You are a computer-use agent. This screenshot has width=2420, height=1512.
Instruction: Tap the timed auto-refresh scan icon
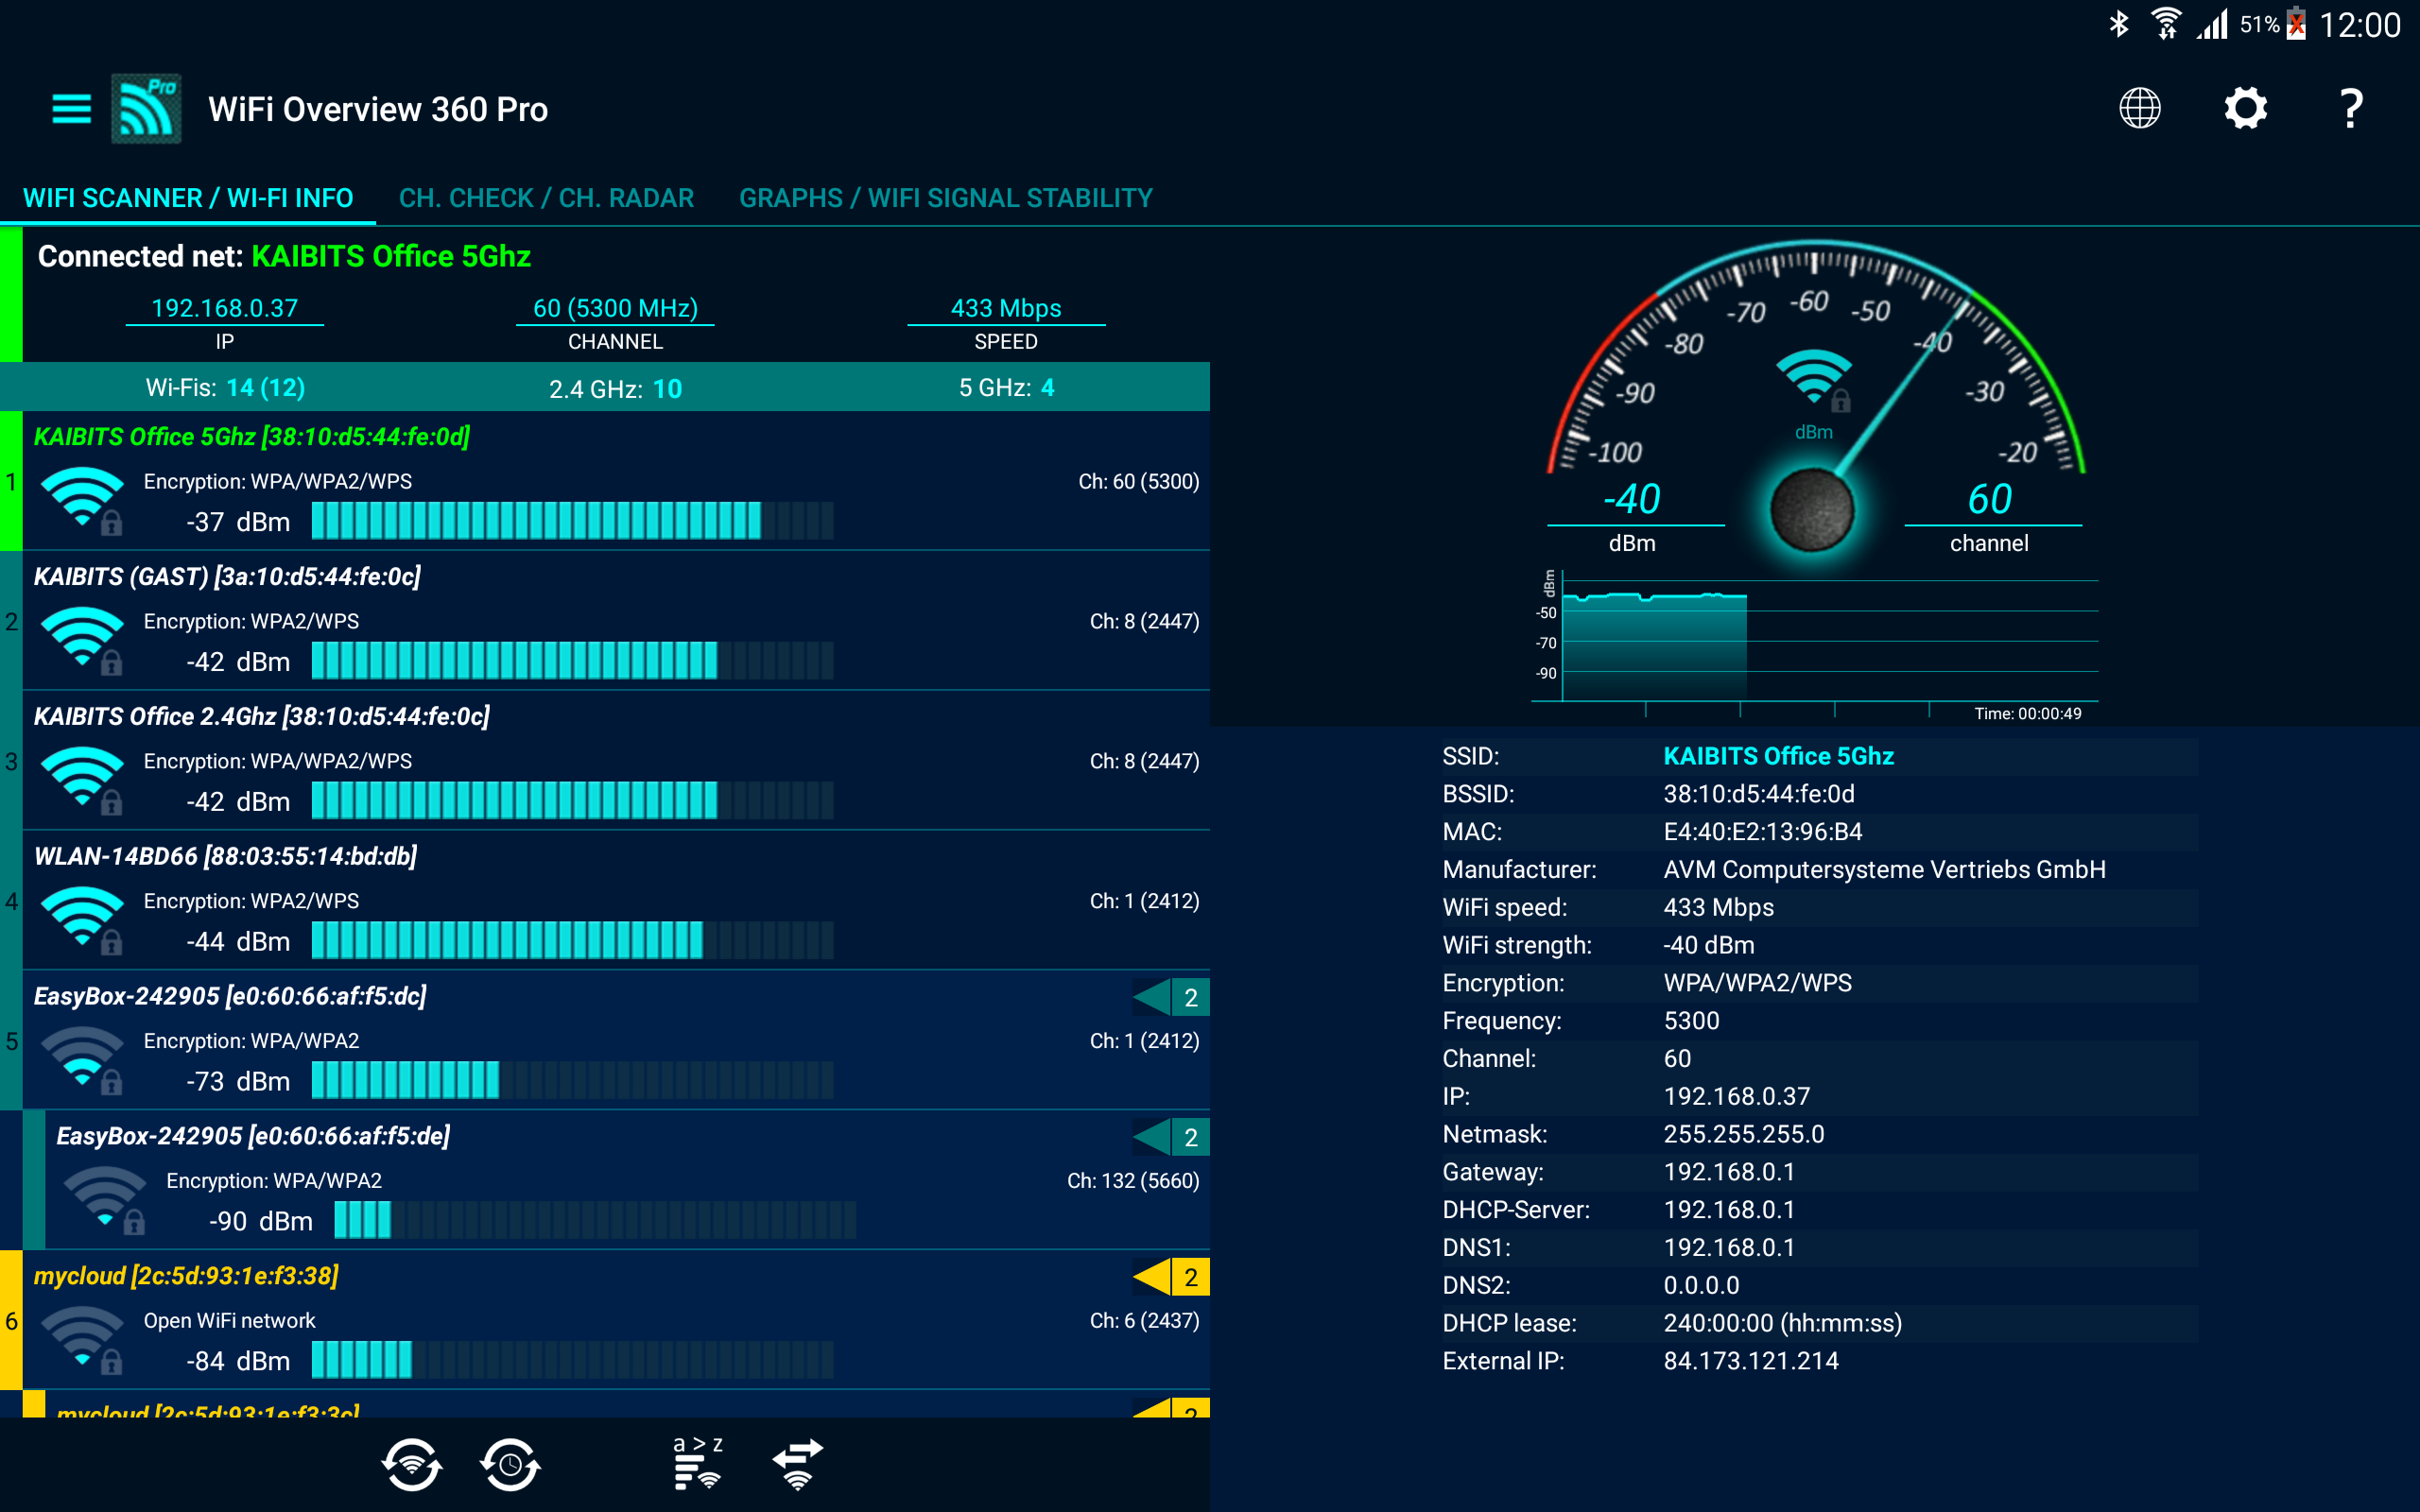click(510, 1465)
